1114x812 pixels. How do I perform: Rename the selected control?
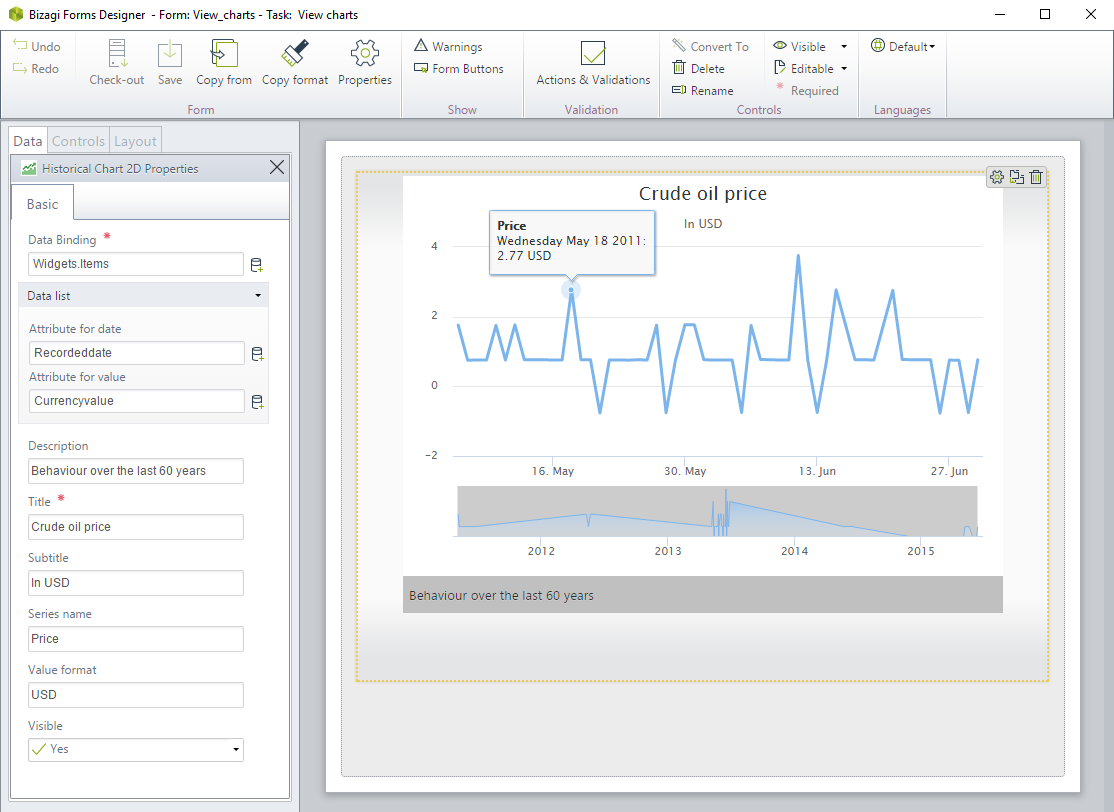click(x=703, y=90)
